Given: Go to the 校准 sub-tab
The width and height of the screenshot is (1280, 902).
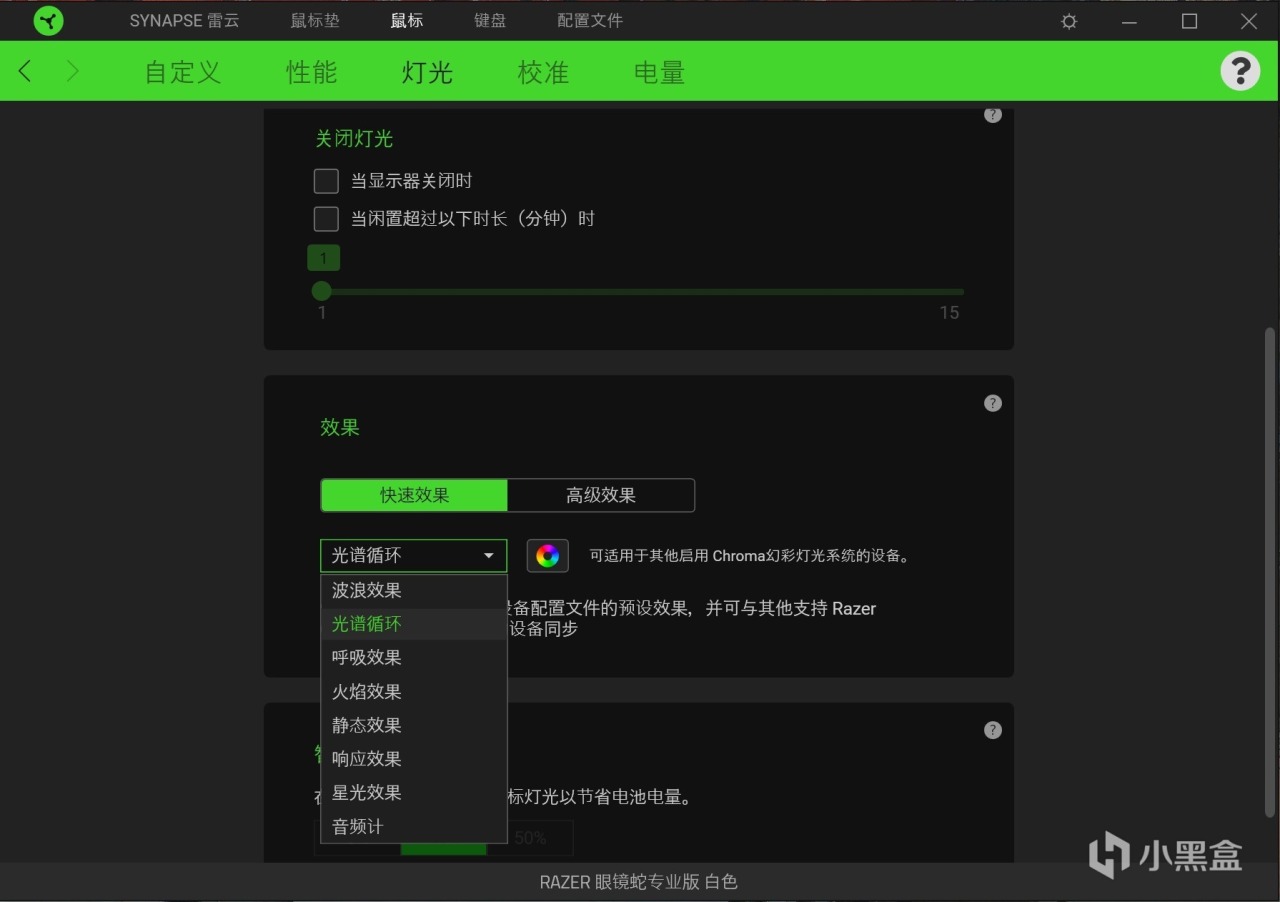Looking at the screenshot, I should click(544, 72).
